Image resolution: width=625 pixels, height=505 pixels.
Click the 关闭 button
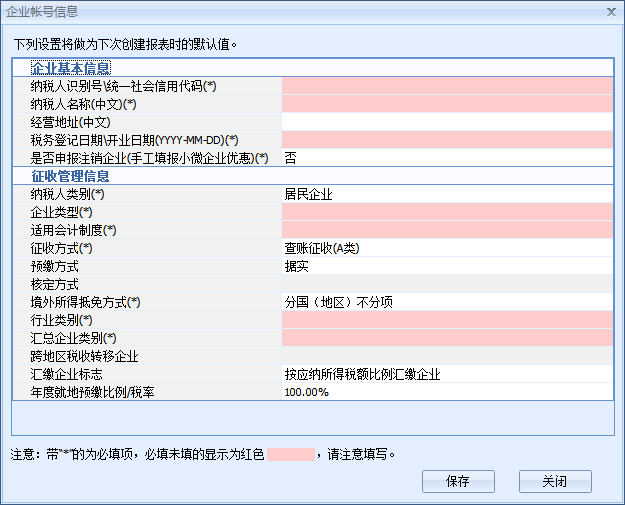tap(555, 481)
